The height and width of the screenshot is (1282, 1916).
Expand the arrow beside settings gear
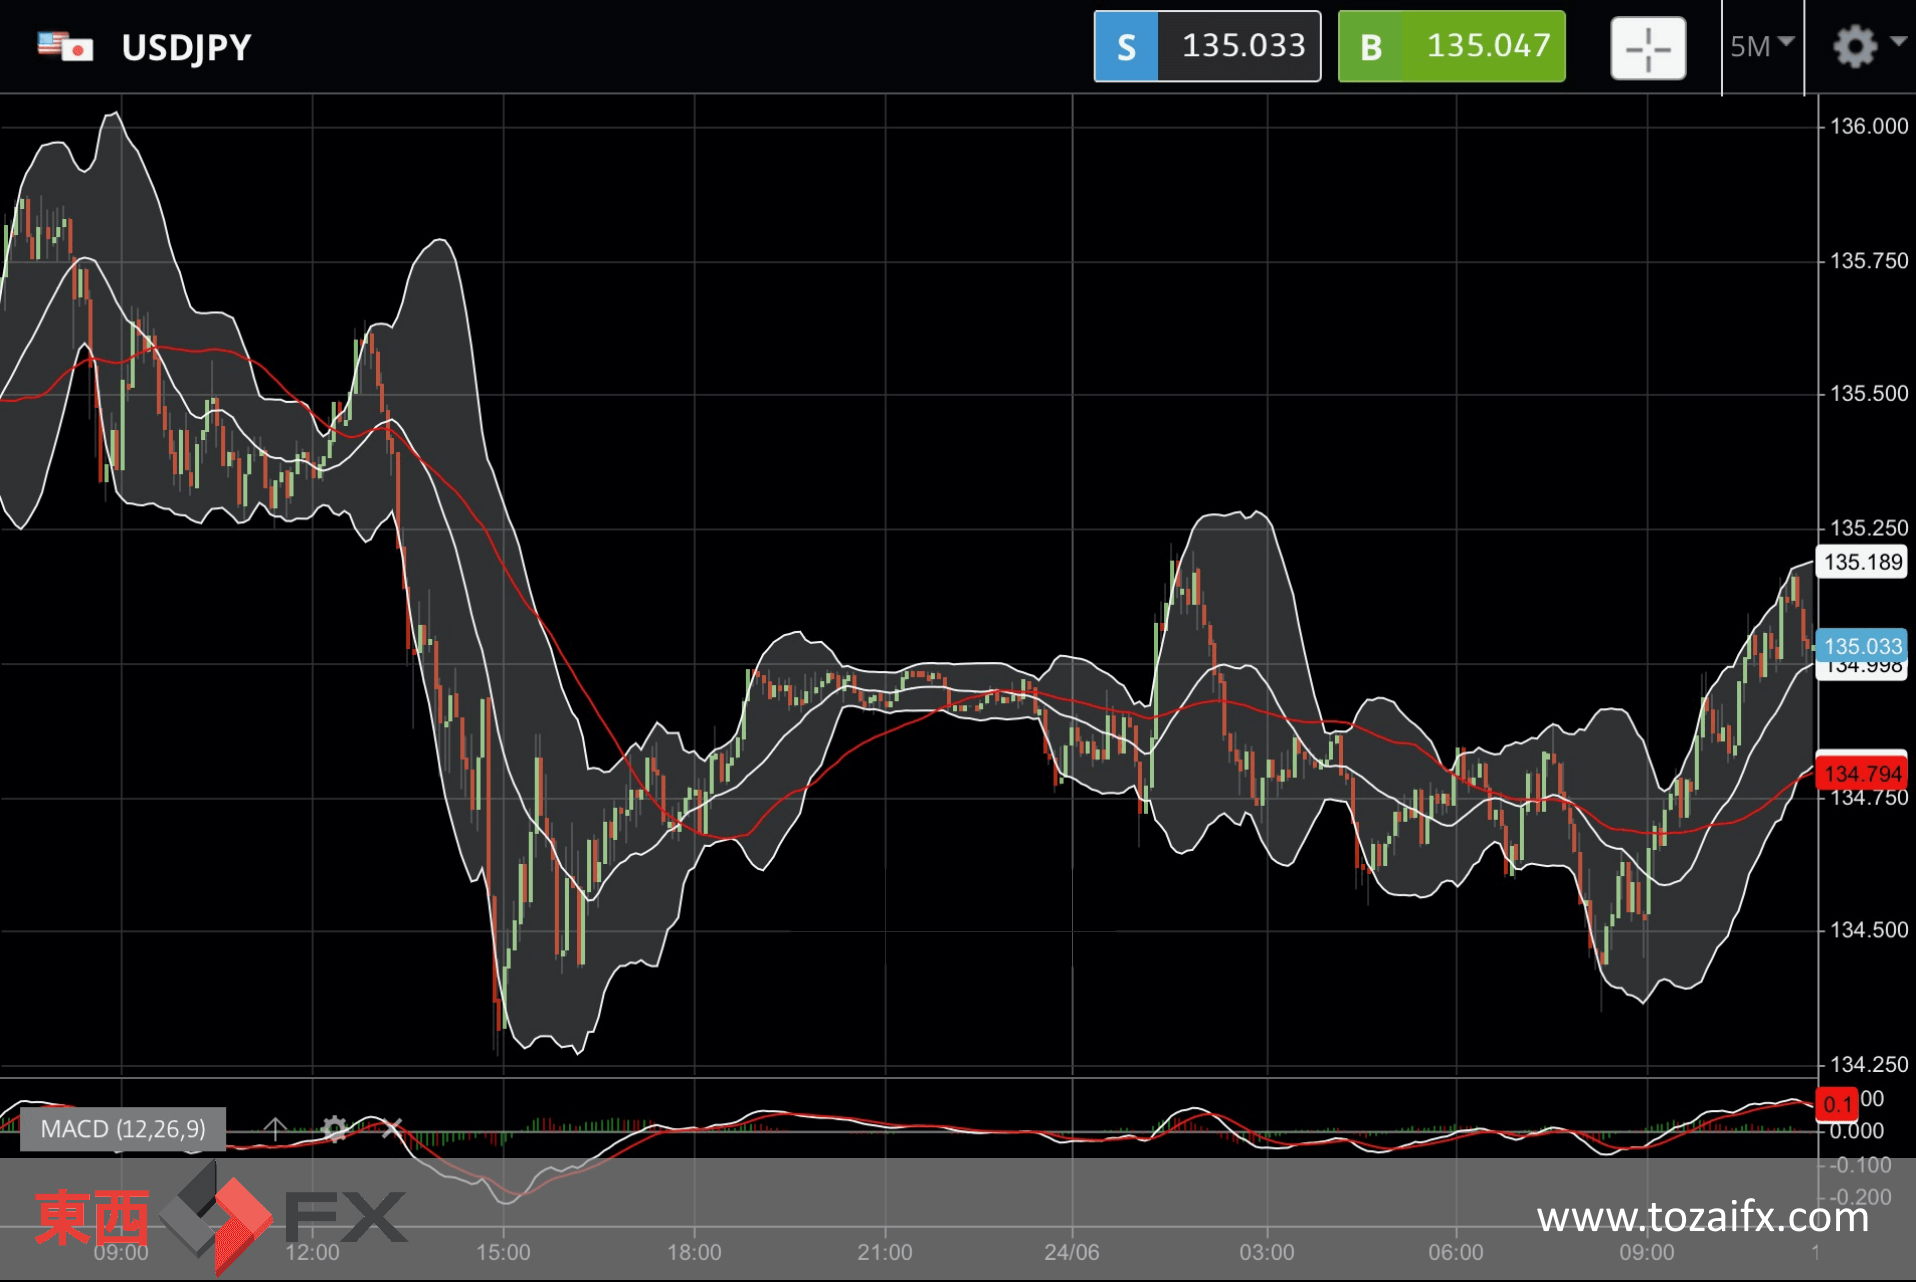[x=1898, y=42]
